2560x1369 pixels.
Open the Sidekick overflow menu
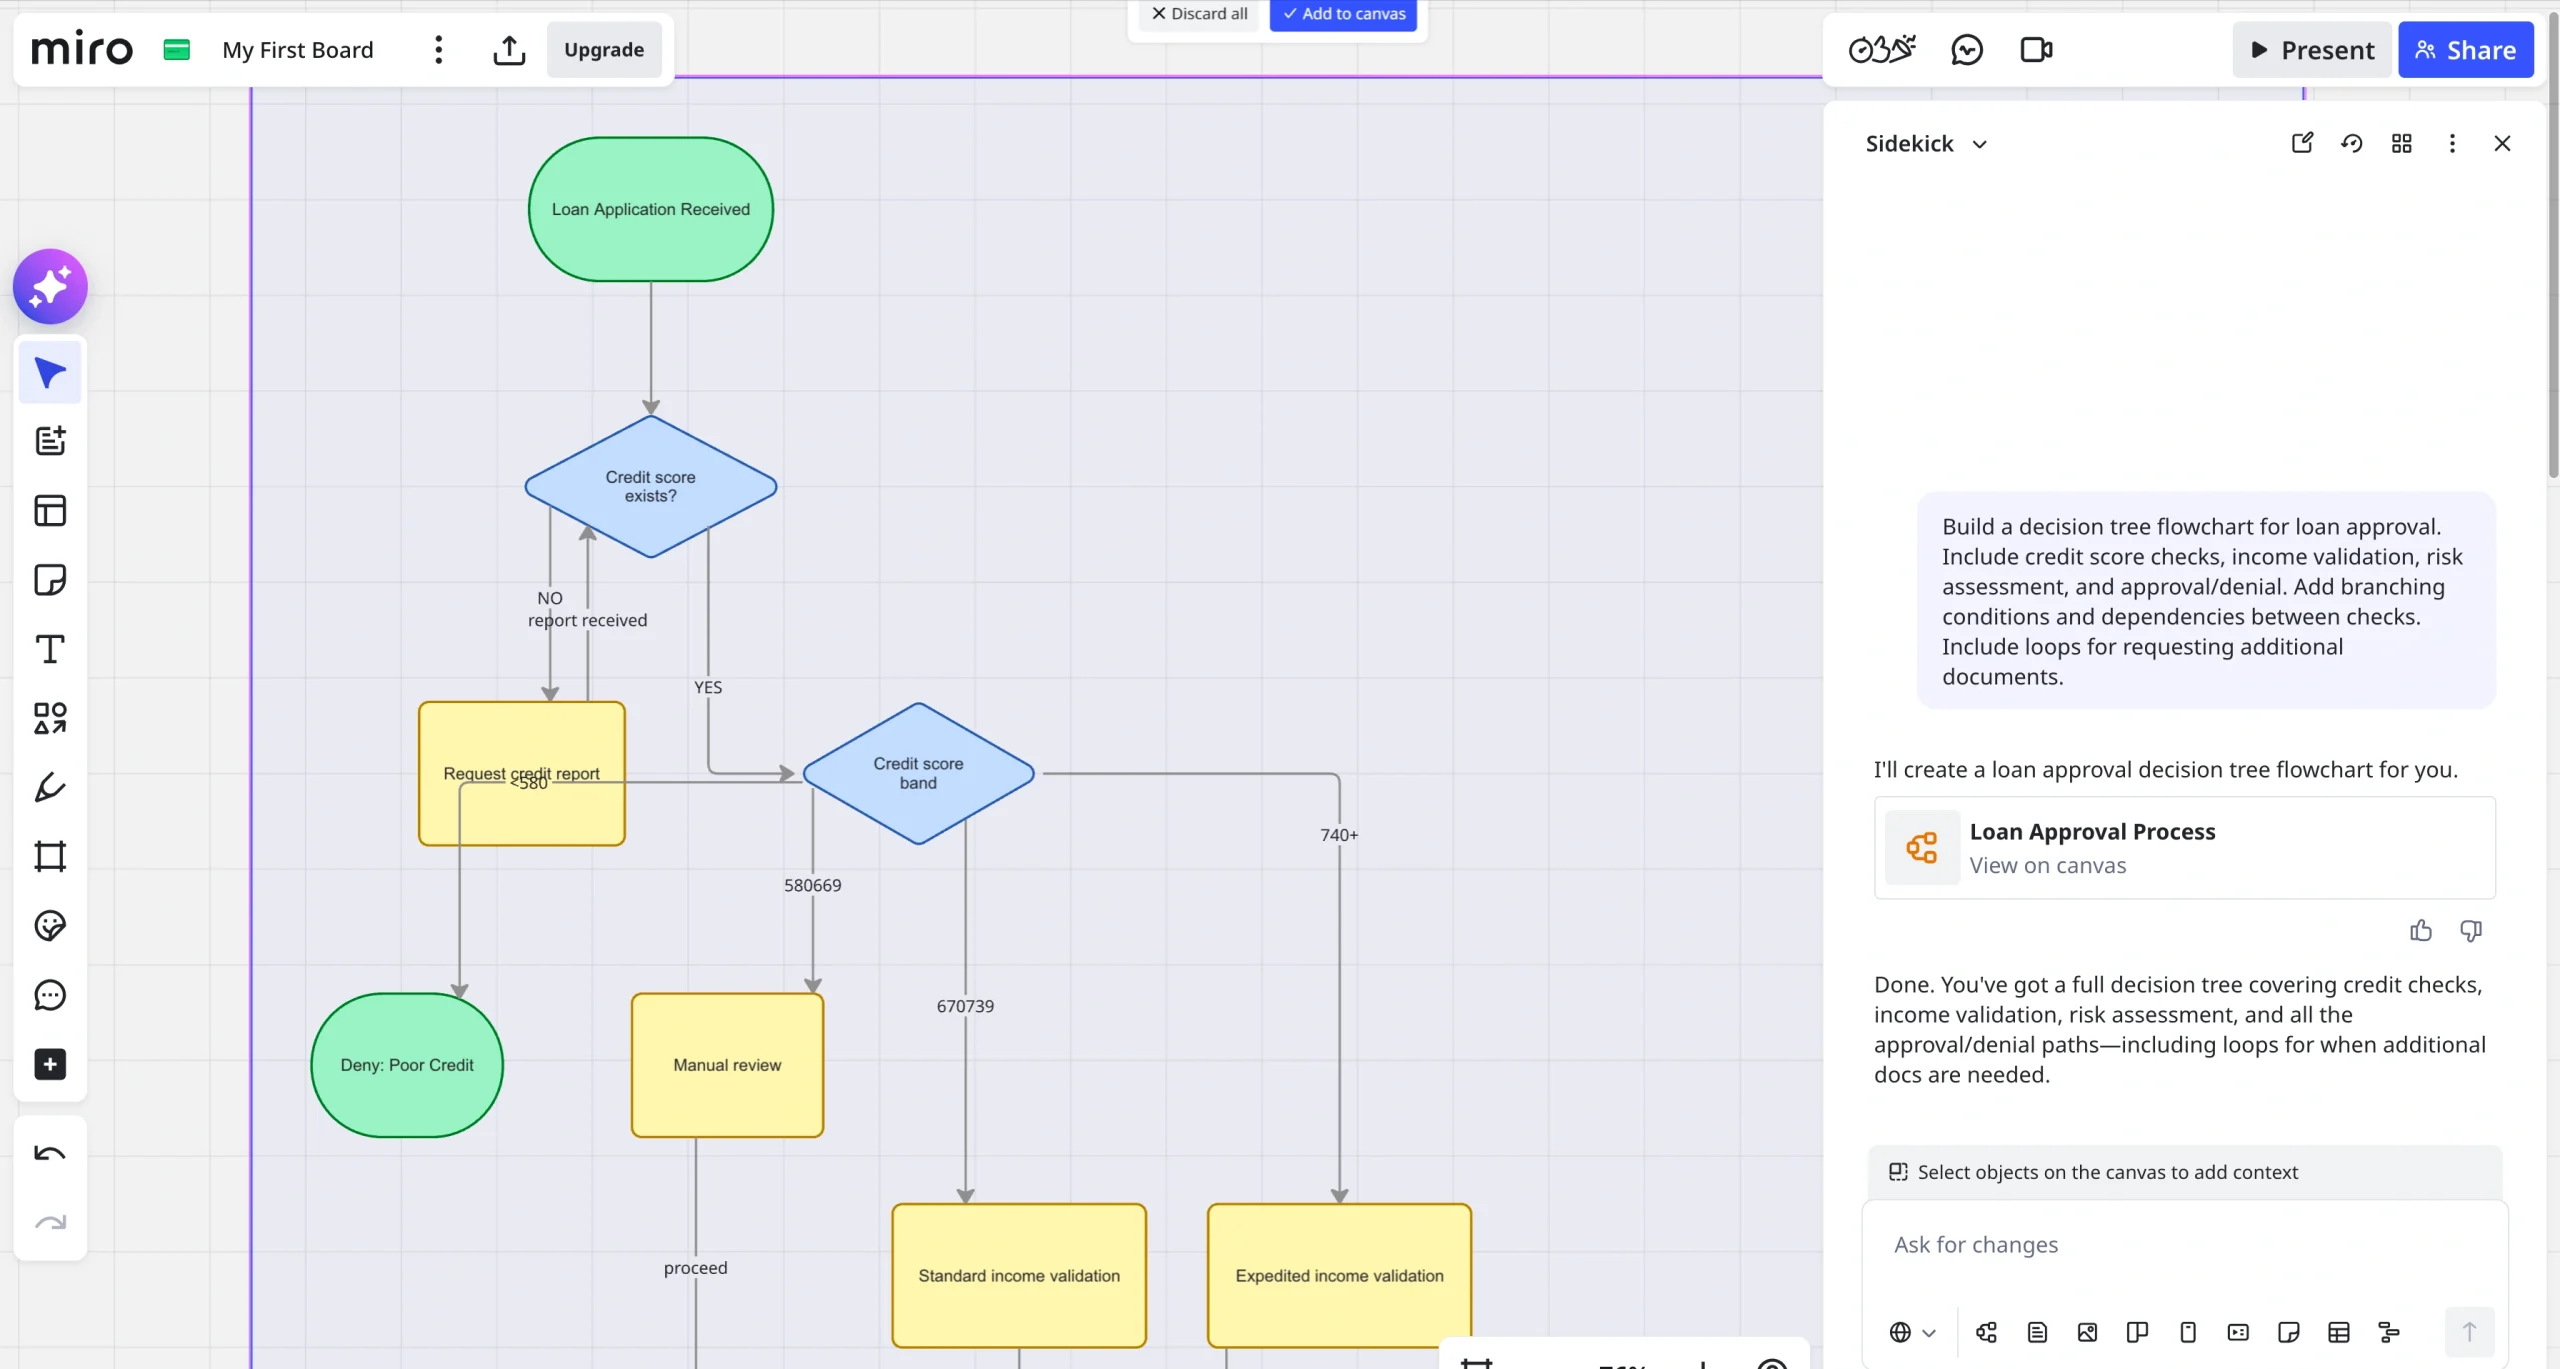[x=2451, y=143]
